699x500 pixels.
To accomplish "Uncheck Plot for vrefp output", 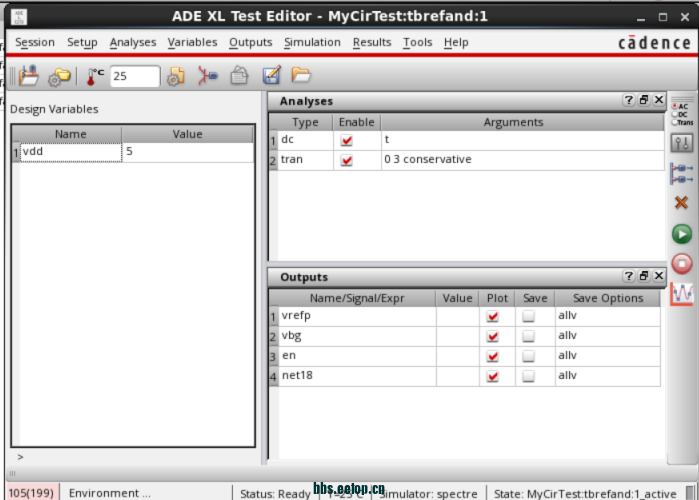I will [493, 316].
